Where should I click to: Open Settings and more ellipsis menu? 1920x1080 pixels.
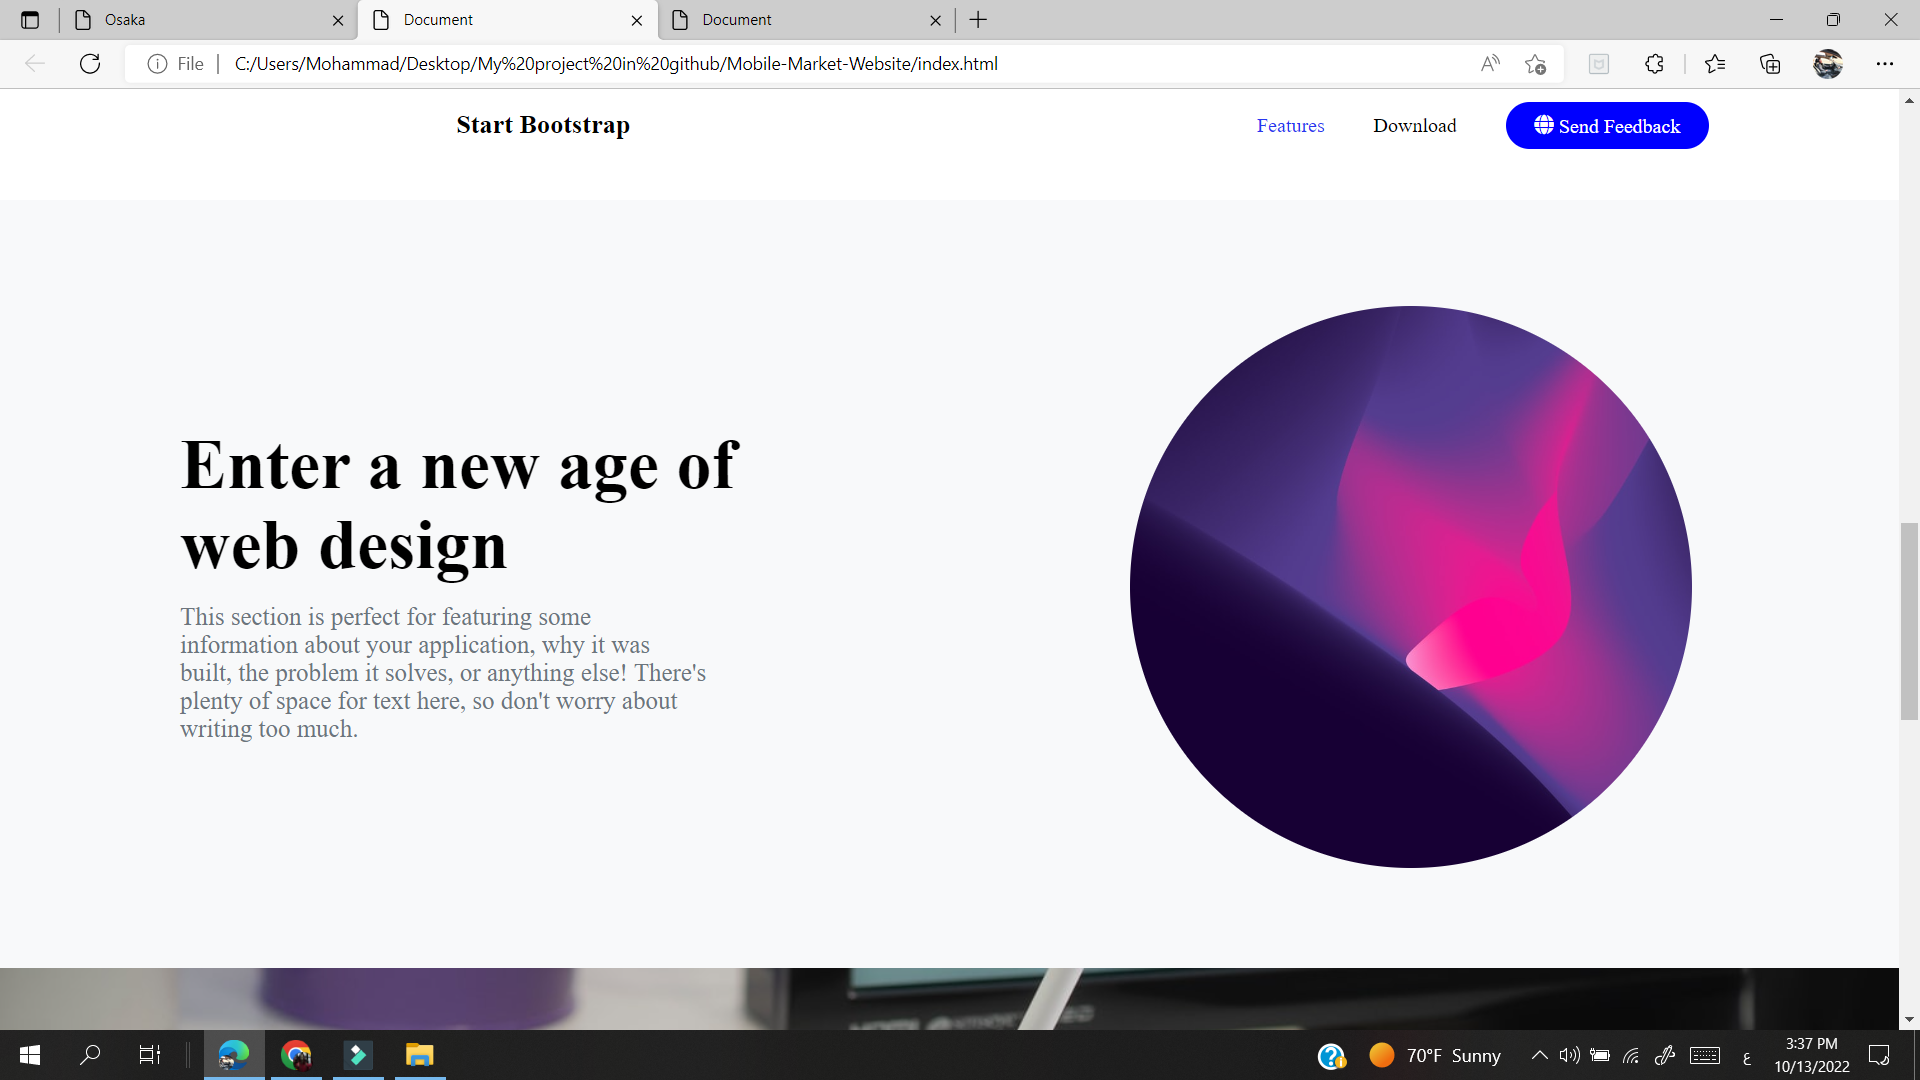1885,64
